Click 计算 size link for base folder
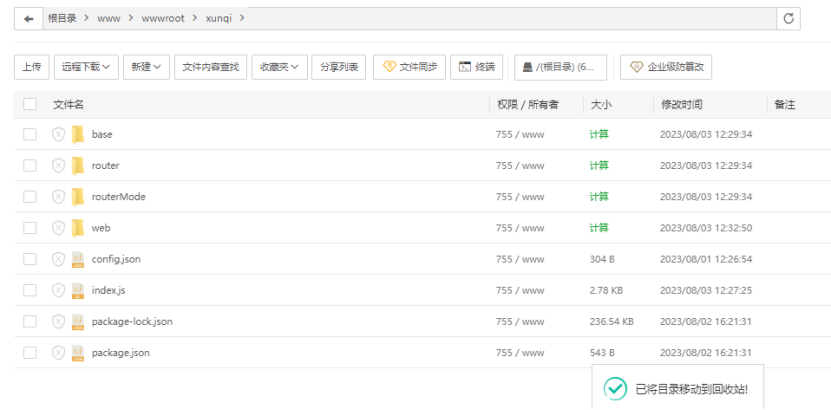The image size is (831, 410). click(x=599, y=134)
